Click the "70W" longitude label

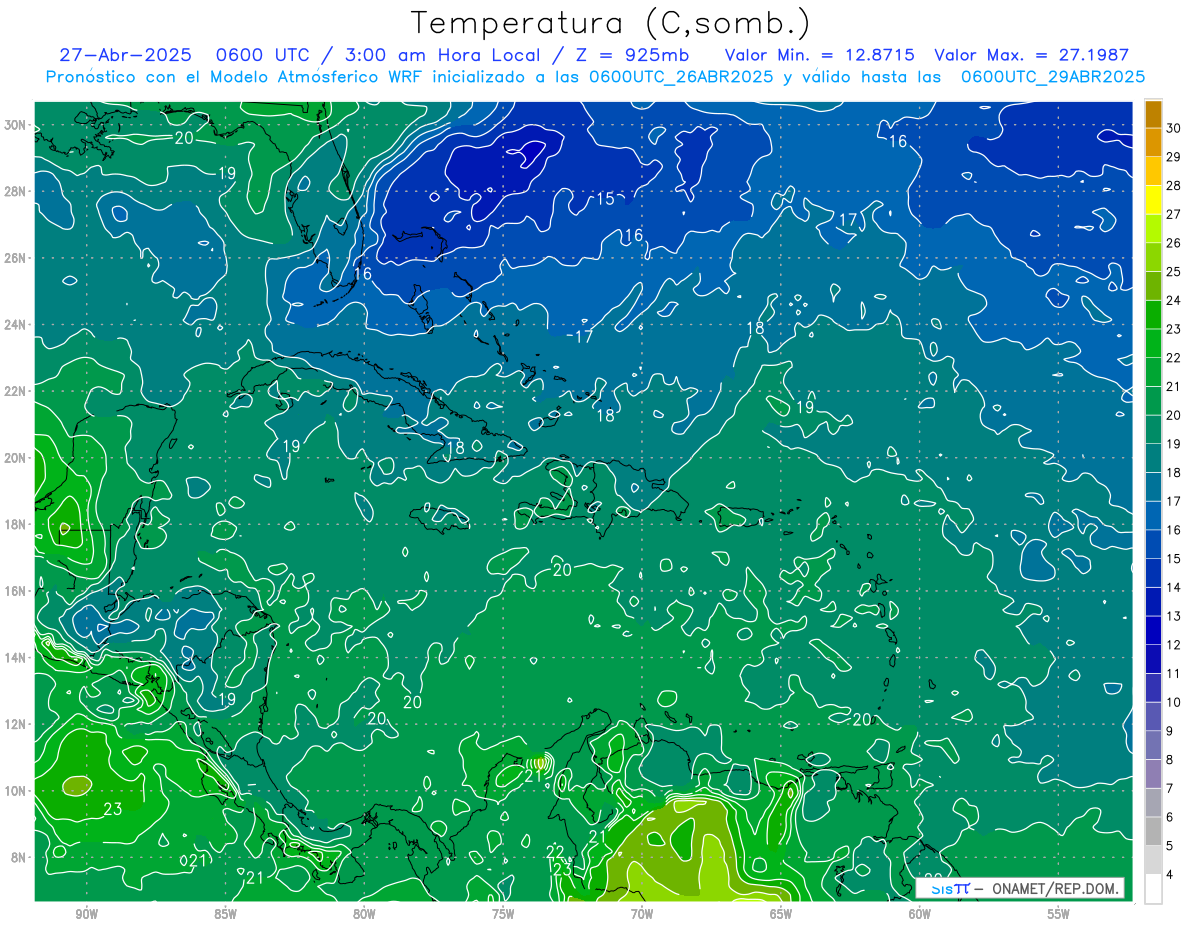point(642,914)
